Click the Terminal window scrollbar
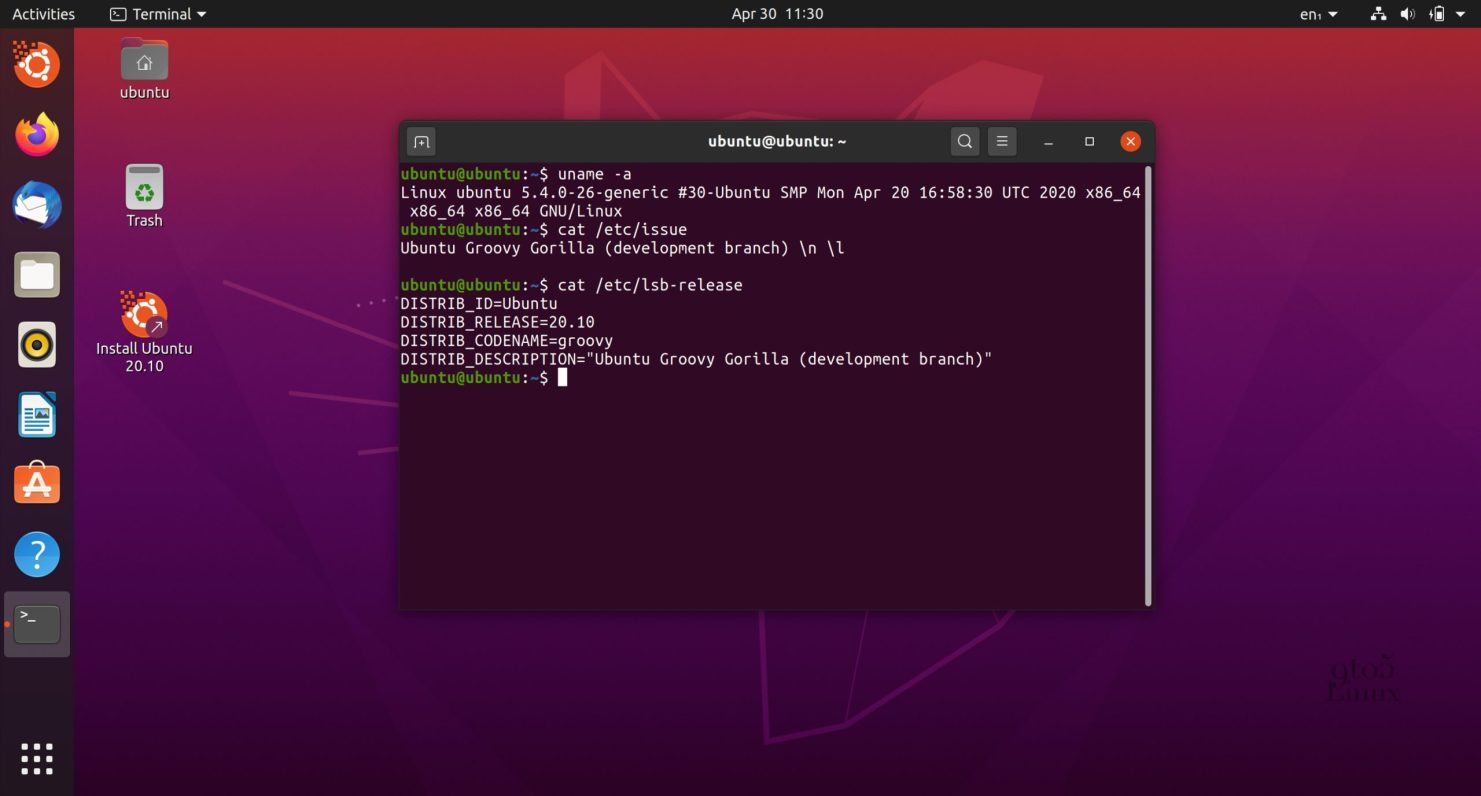The image size is (1481, 796). (1148, 386)
